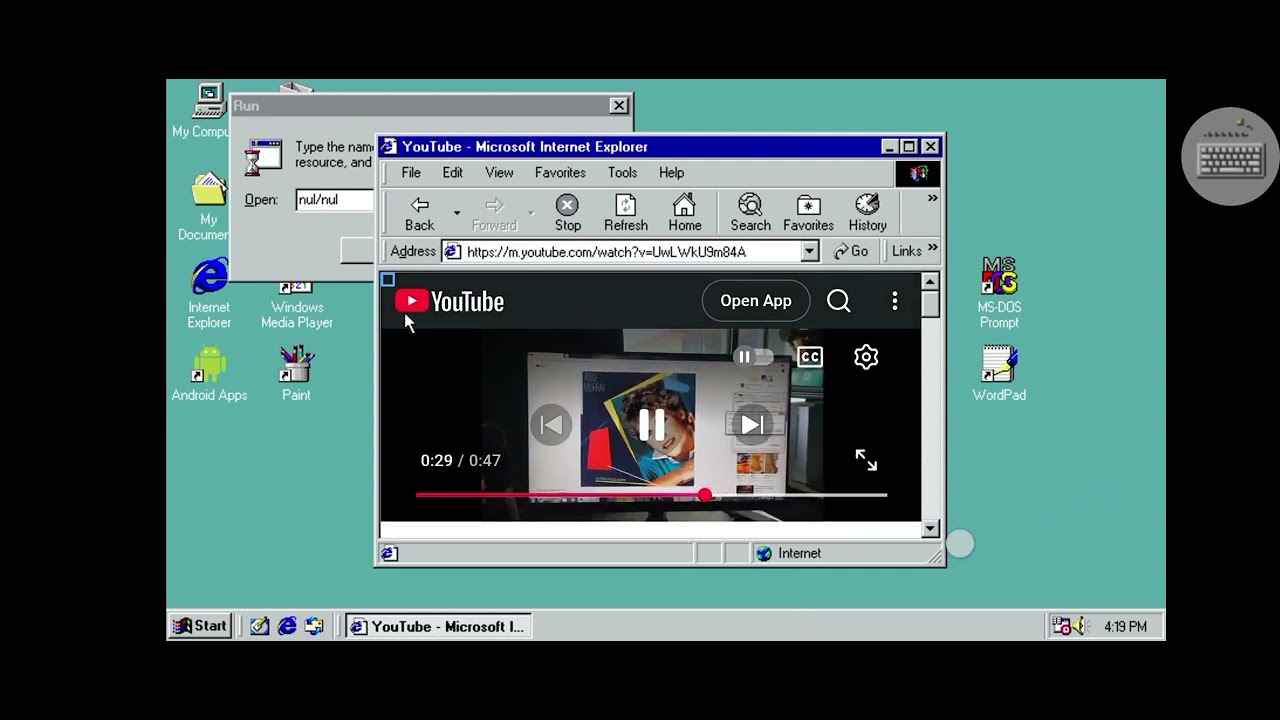Select Paint desktop icon
Viewport: 1280px width, 720px height.
click(296, 374)
